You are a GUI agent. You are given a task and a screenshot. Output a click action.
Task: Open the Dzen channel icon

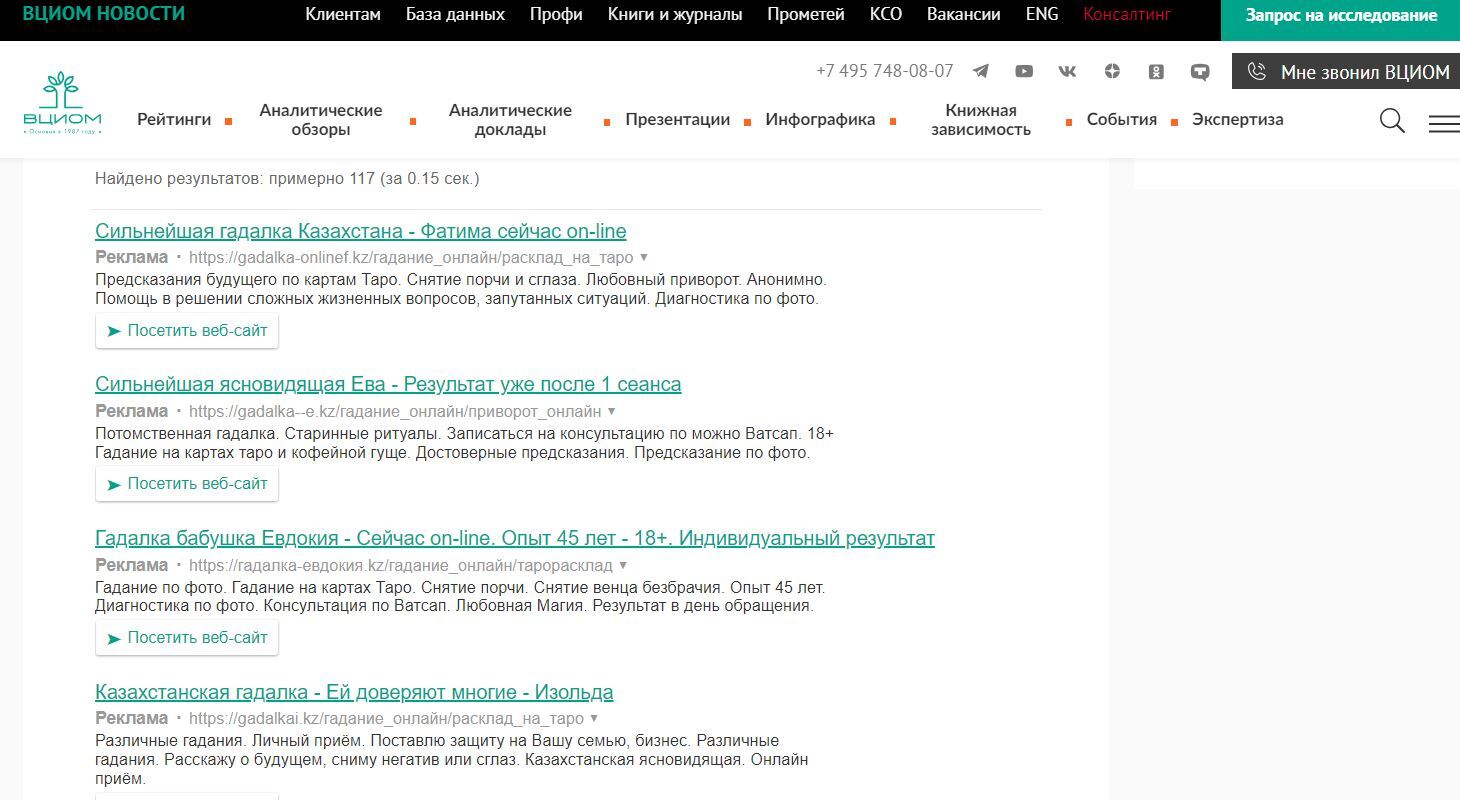[x=1112, y=71]
